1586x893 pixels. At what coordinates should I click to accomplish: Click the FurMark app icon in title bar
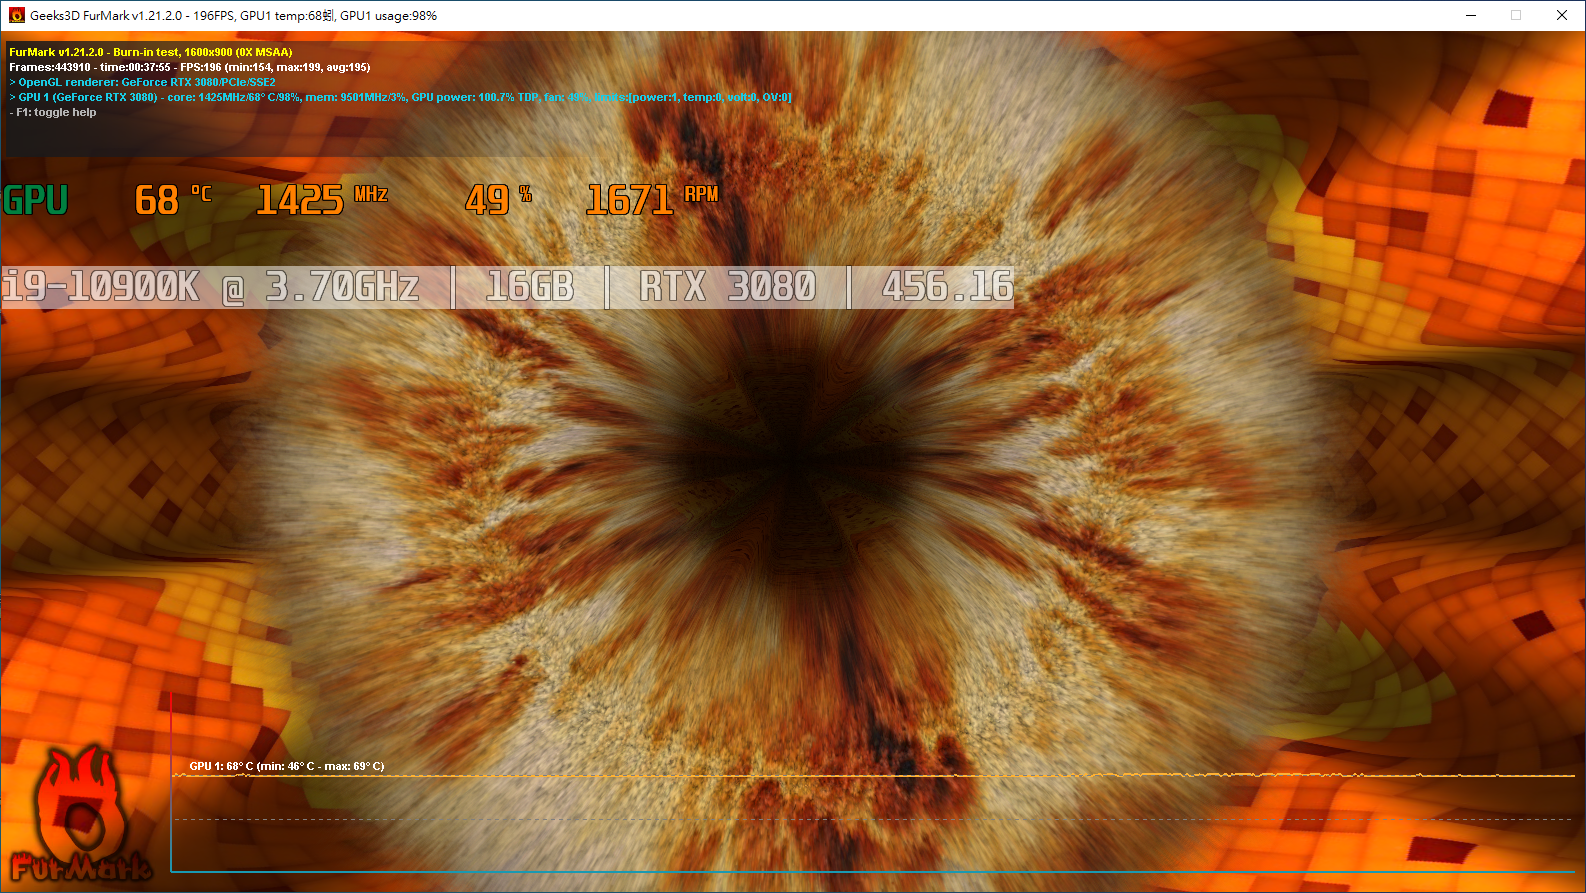[x=16, y=15]
